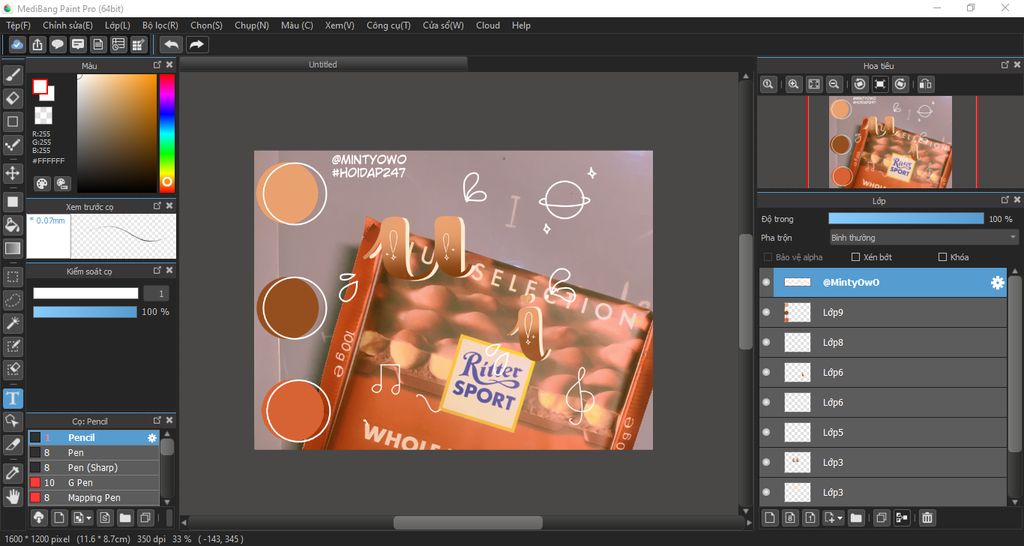Hide the Lớp5 layer

pos(767,432)
